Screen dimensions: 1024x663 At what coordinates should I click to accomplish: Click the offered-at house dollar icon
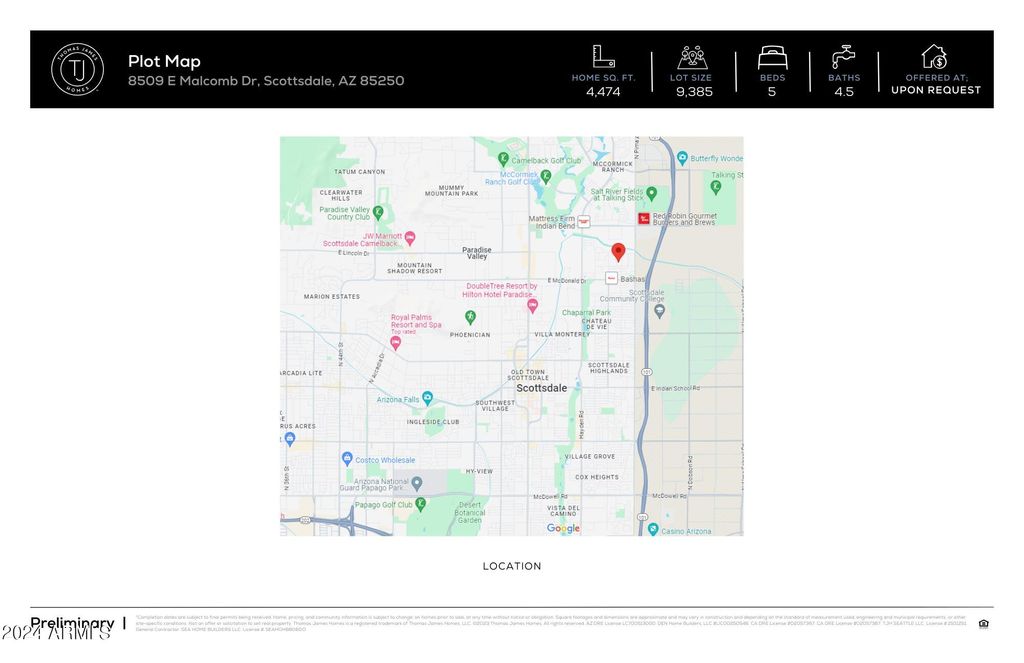pyautogui.click(x=935, y=56)
